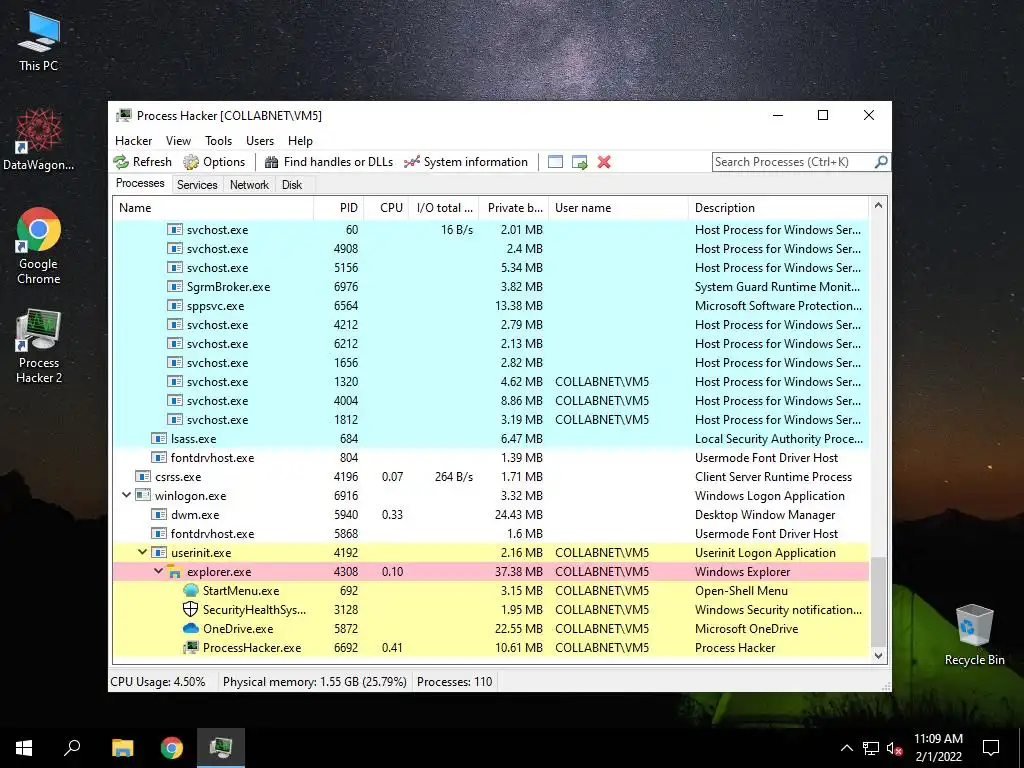The height and width of the screenshot is (768, 1024).
Task: Sort by the I/O total column header
Action: tap(443, 208)
